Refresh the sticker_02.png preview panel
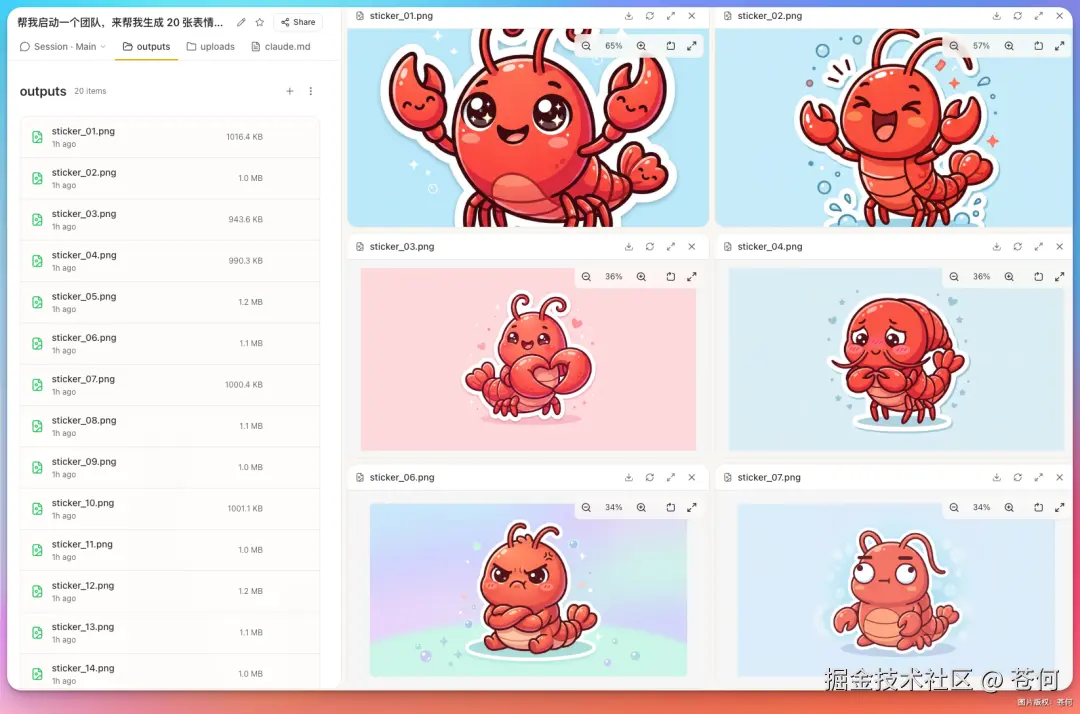 pos(1017,16)
